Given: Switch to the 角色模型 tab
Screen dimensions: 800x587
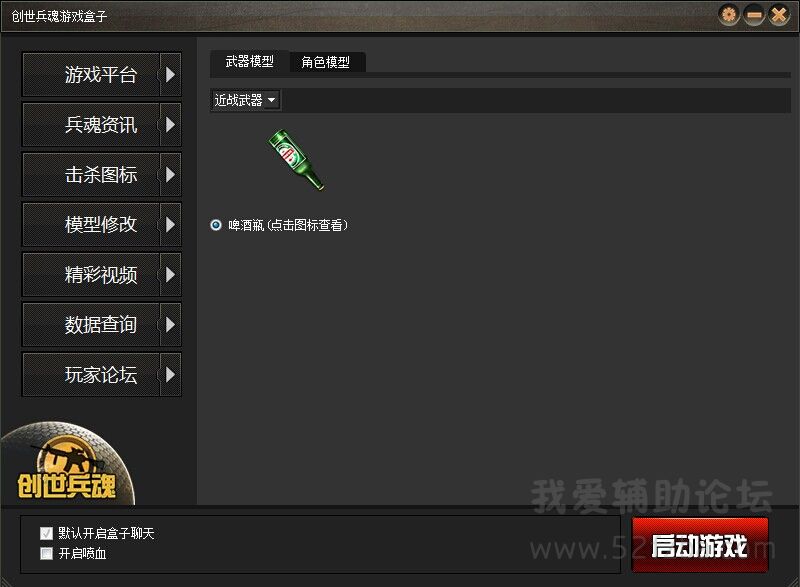Looking at the screenshot, I should tap(327, 62).
